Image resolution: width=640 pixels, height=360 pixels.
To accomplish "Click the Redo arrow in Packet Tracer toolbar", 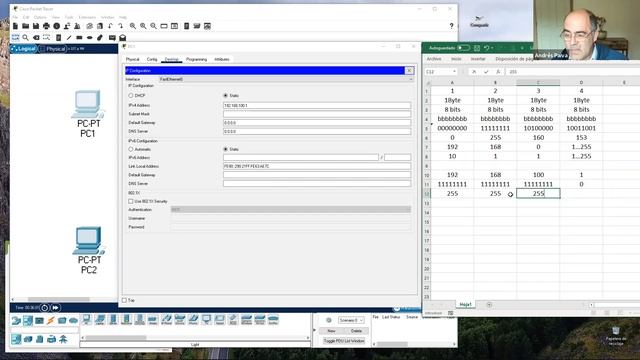I will [x=120, y=26].
